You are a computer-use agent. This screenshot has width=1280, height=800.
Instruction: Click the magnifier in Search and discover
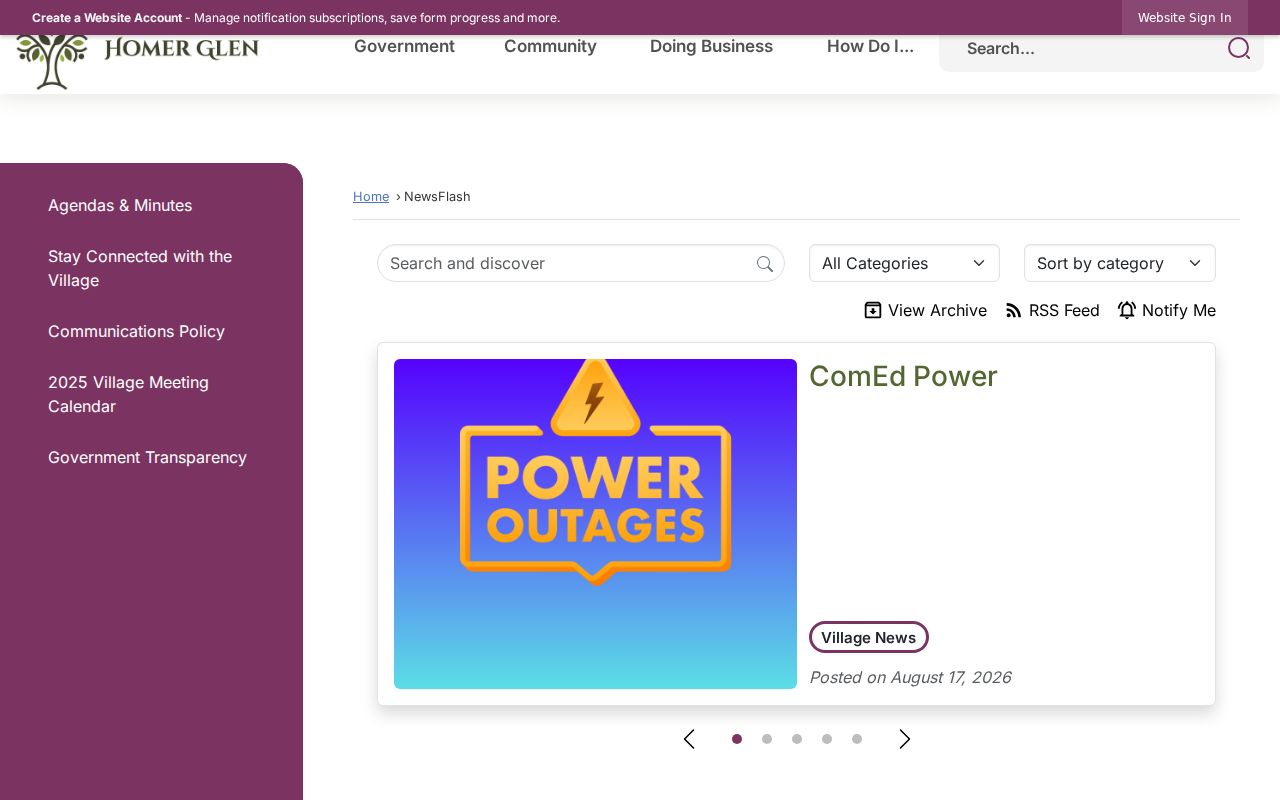point(765,264)
